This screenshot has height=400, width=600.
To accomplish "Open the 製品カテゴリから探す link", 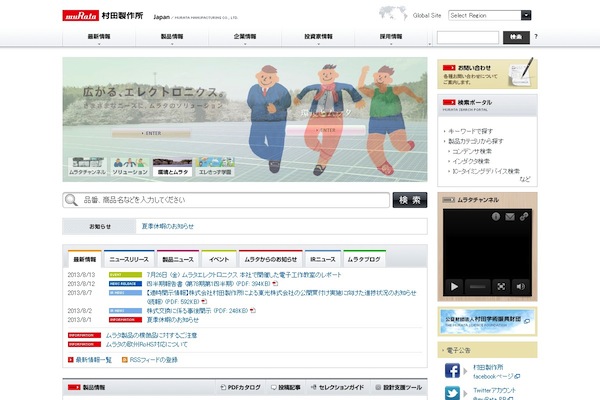I will (x=476, y=141).
